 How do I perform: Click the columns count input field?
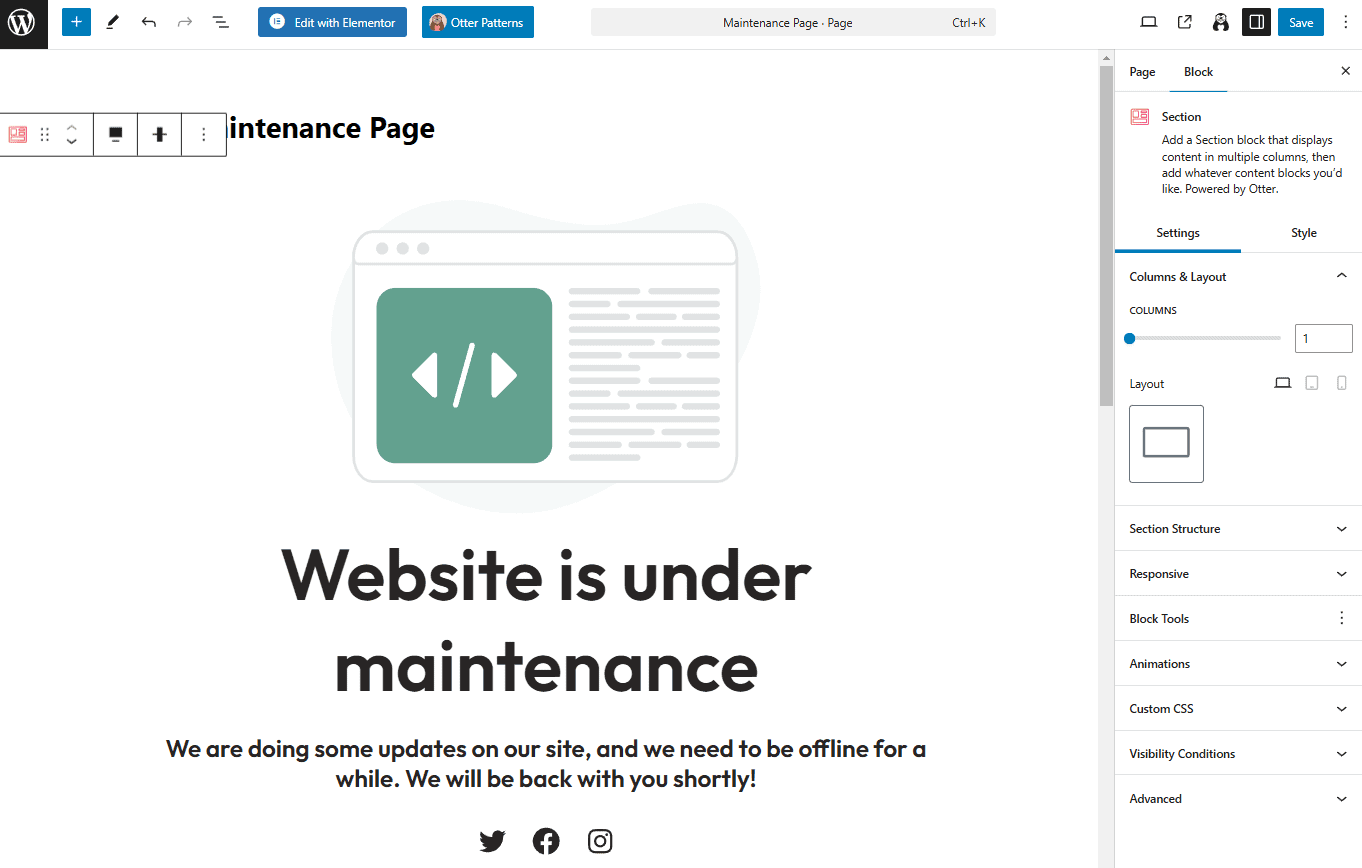tap(1323, 338)
